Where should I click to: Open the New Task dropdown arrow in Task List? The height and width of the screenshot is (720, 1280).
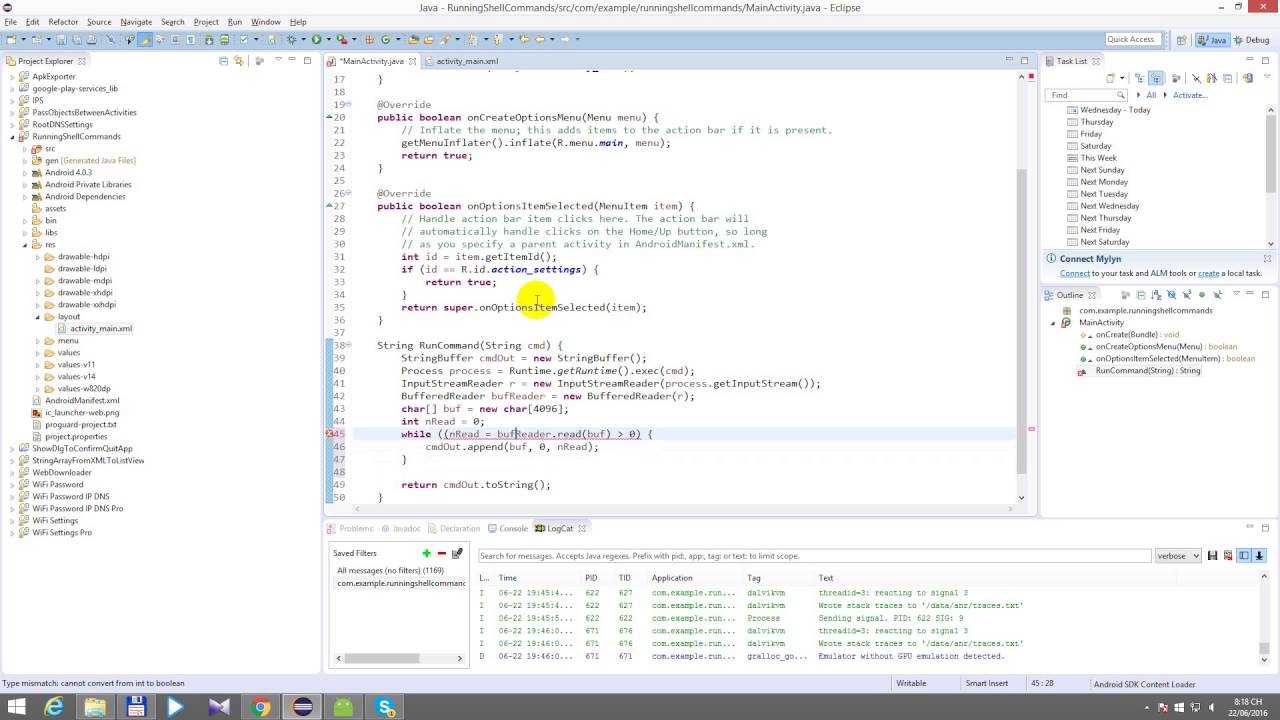pyautogui.click(x=1122, y=78)
